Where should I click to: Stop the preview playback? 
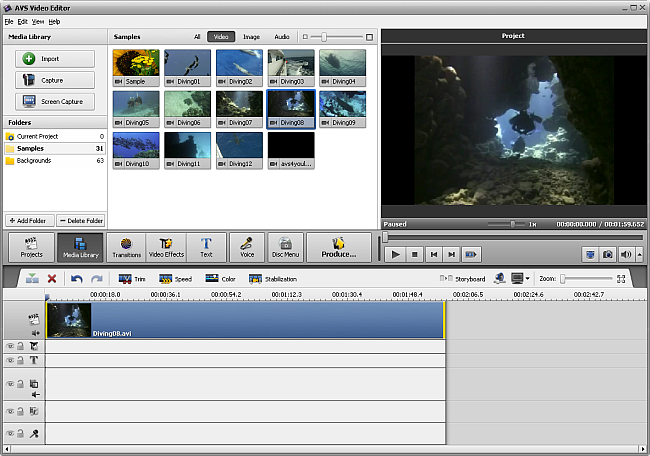coord(415,254)
